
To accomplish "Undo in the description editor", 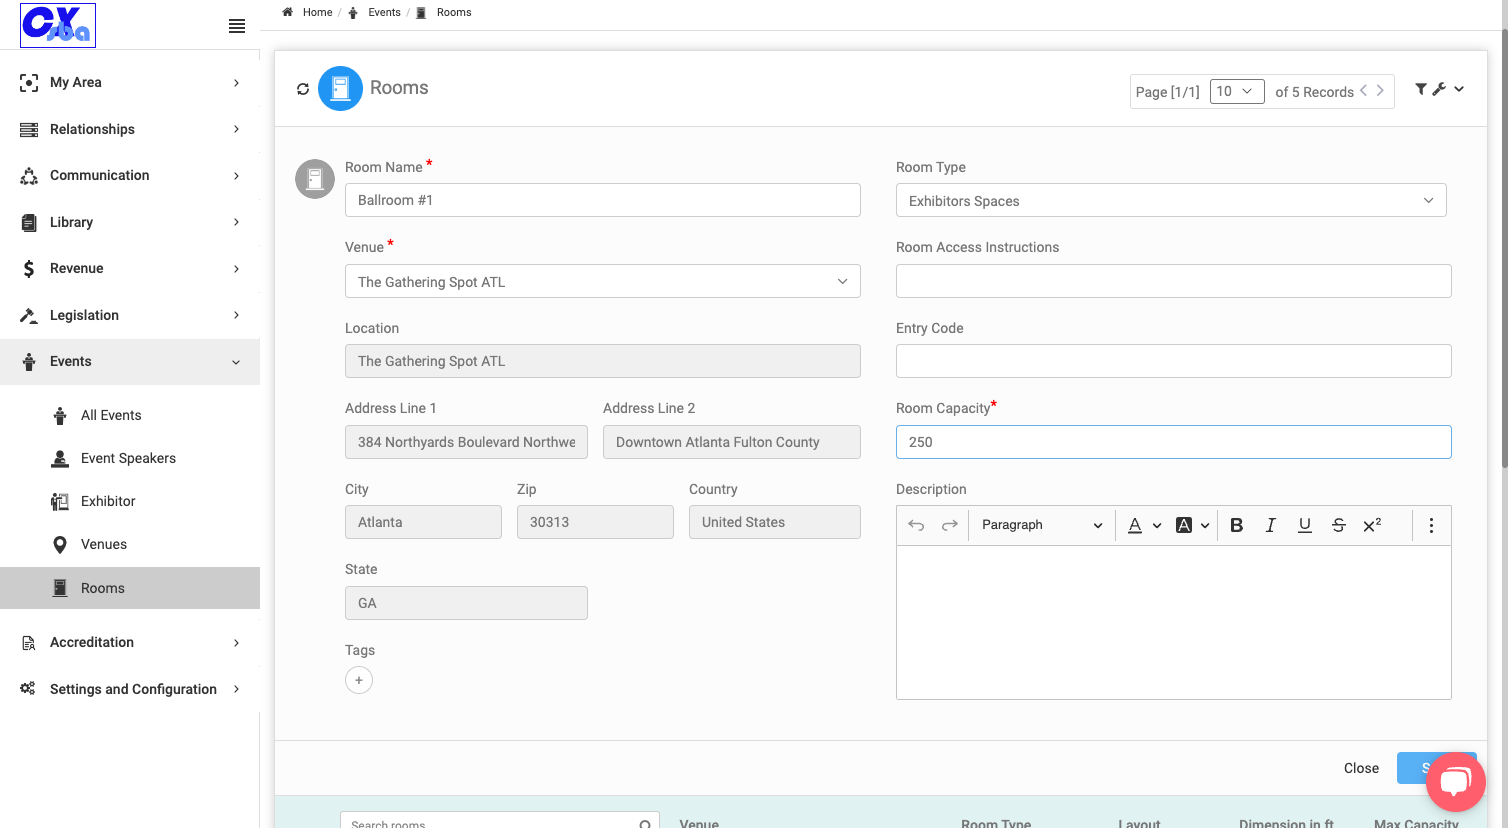I will [x=916, y=525].
